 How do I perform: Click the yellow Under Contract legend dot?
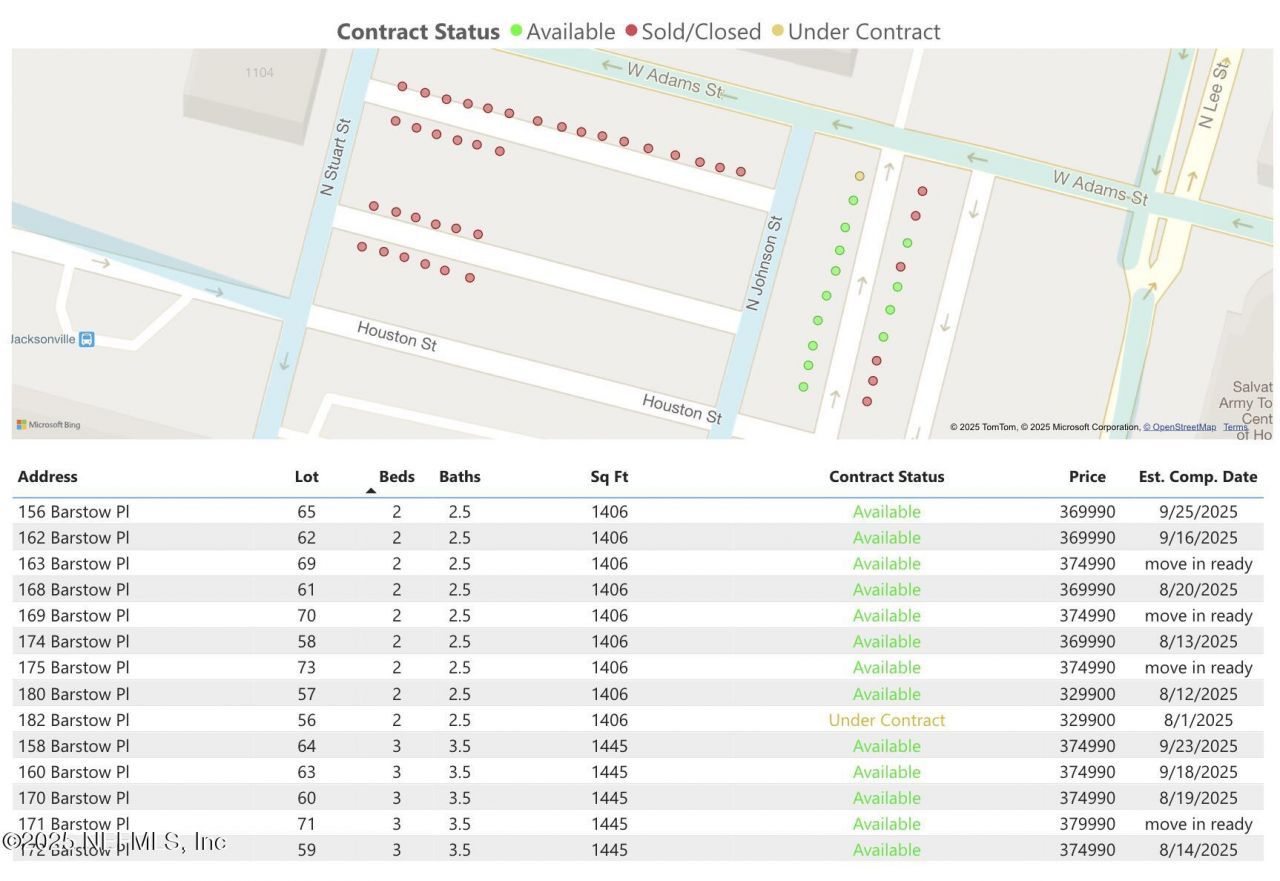point(777,31)
